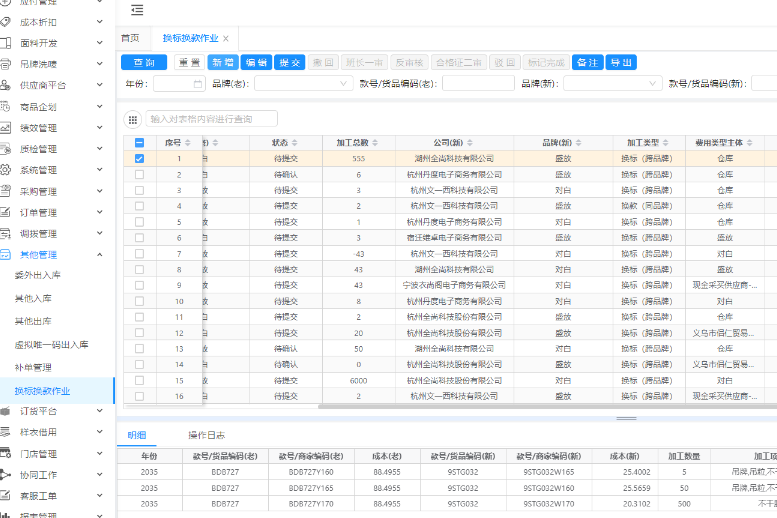Image resolution: width=777 pixels, height=518 pixels.
Task: Open the 品牌(新) dropdown
Action: point(610,84)
